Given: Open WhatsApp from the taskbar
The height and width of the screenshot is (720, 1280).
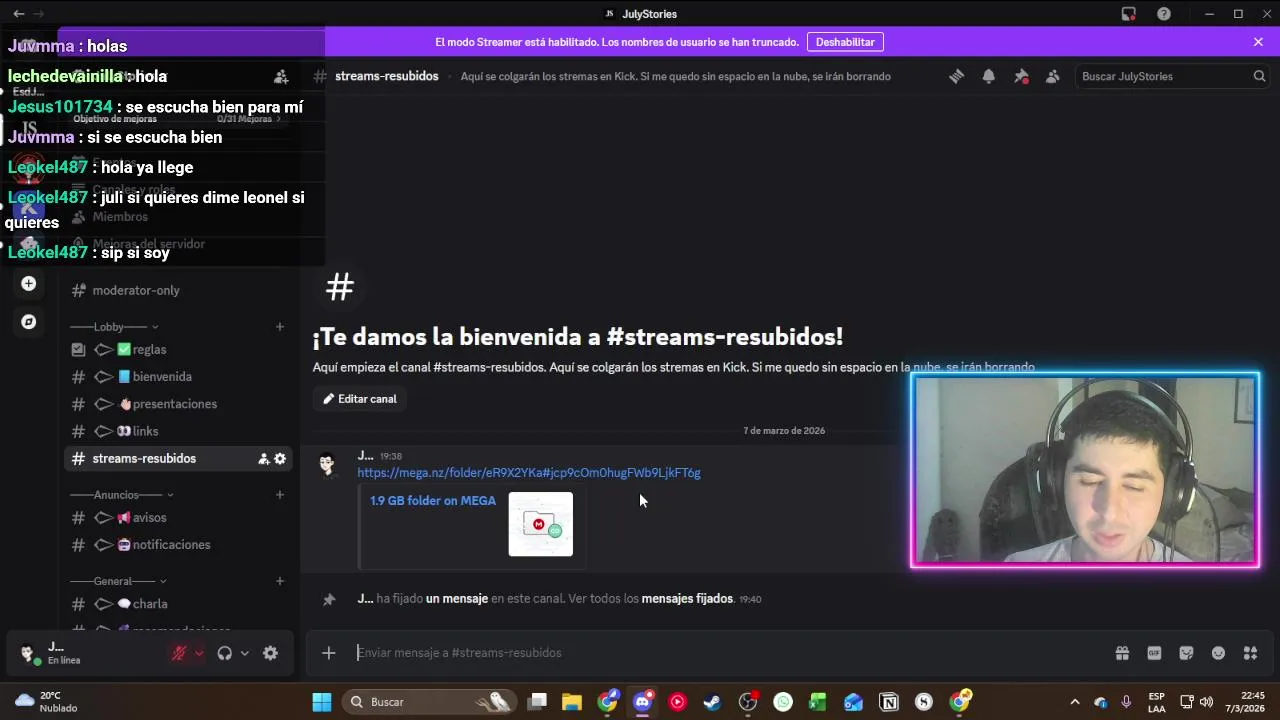Looking at the screenshot, I should click(x=783, y=702).
